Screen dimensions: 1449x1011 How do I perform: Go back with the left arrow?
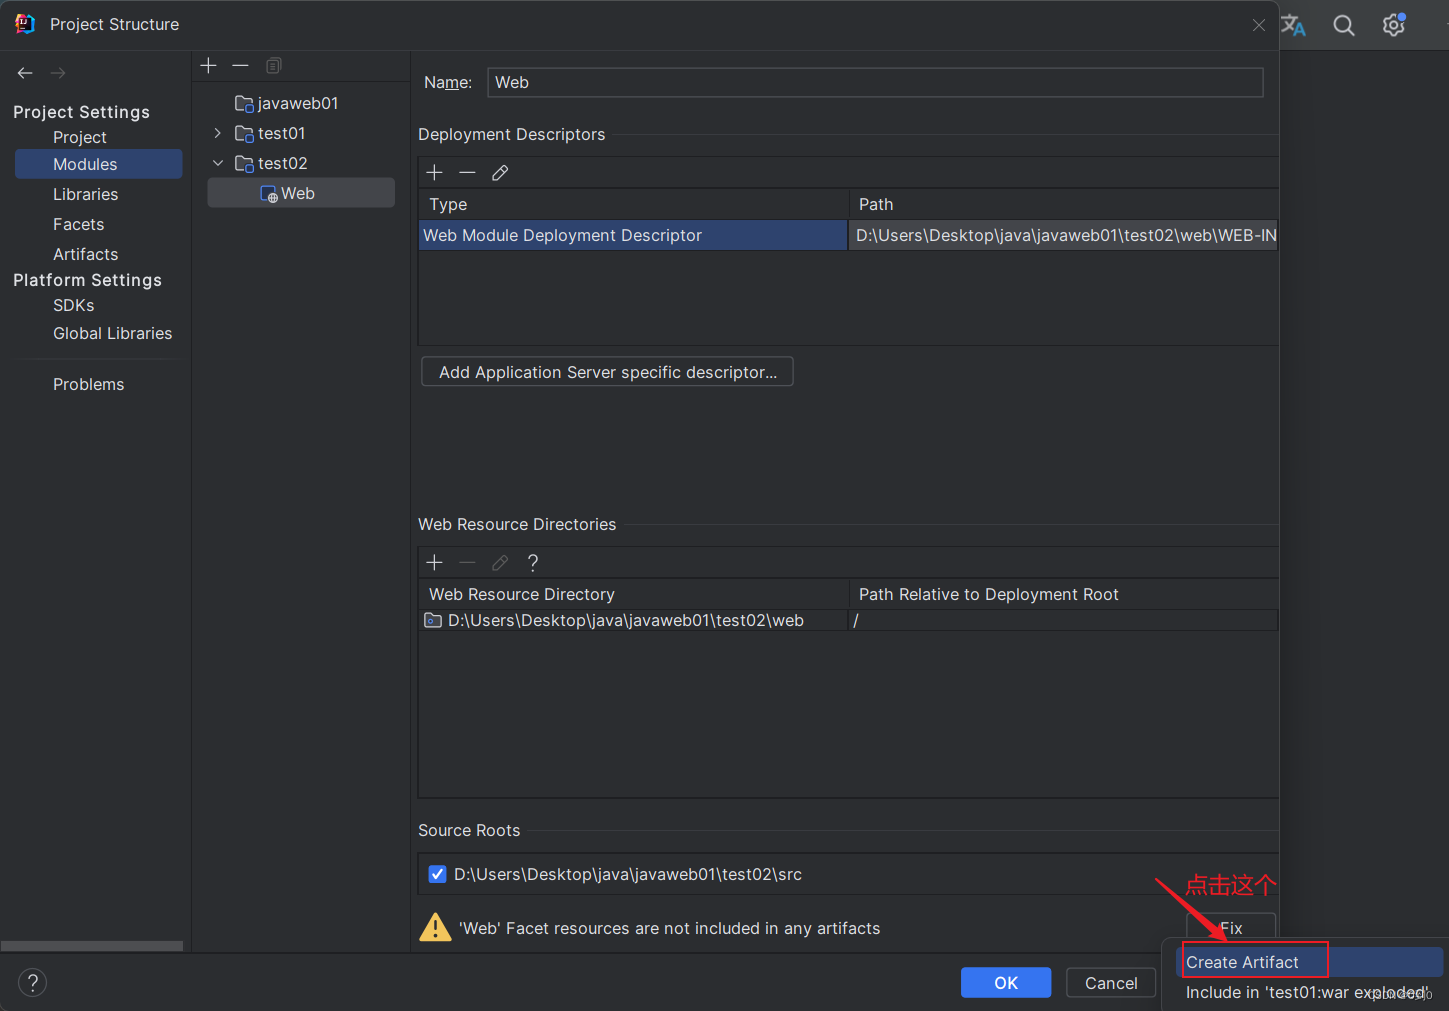(25, 73)
